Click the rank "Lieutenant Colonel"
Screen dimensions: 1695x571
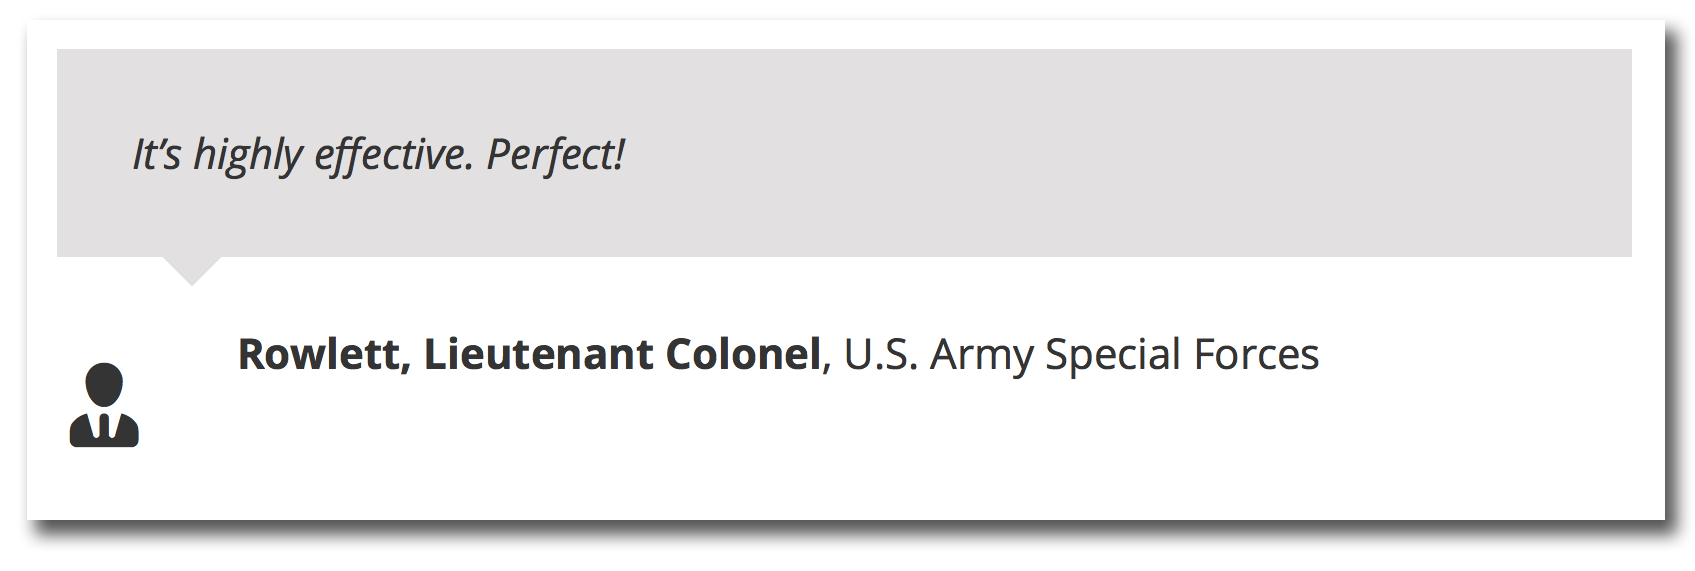pyautogui.click(x=622, y=354)
